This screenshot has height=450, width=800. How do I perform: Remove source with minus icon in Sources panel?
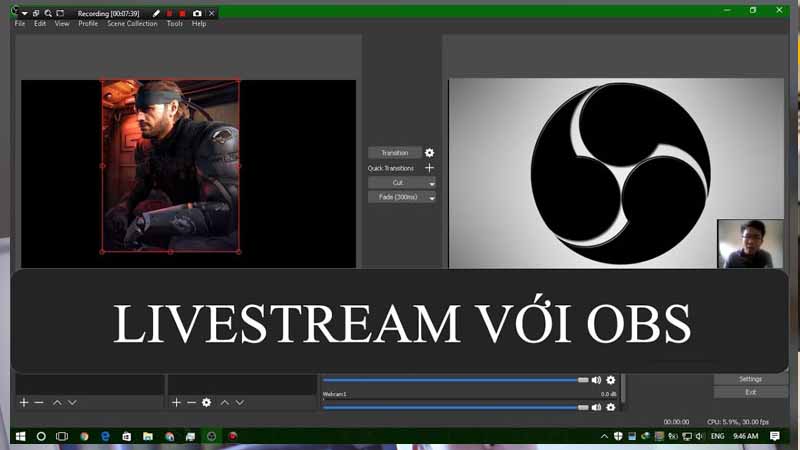[191, 403]
